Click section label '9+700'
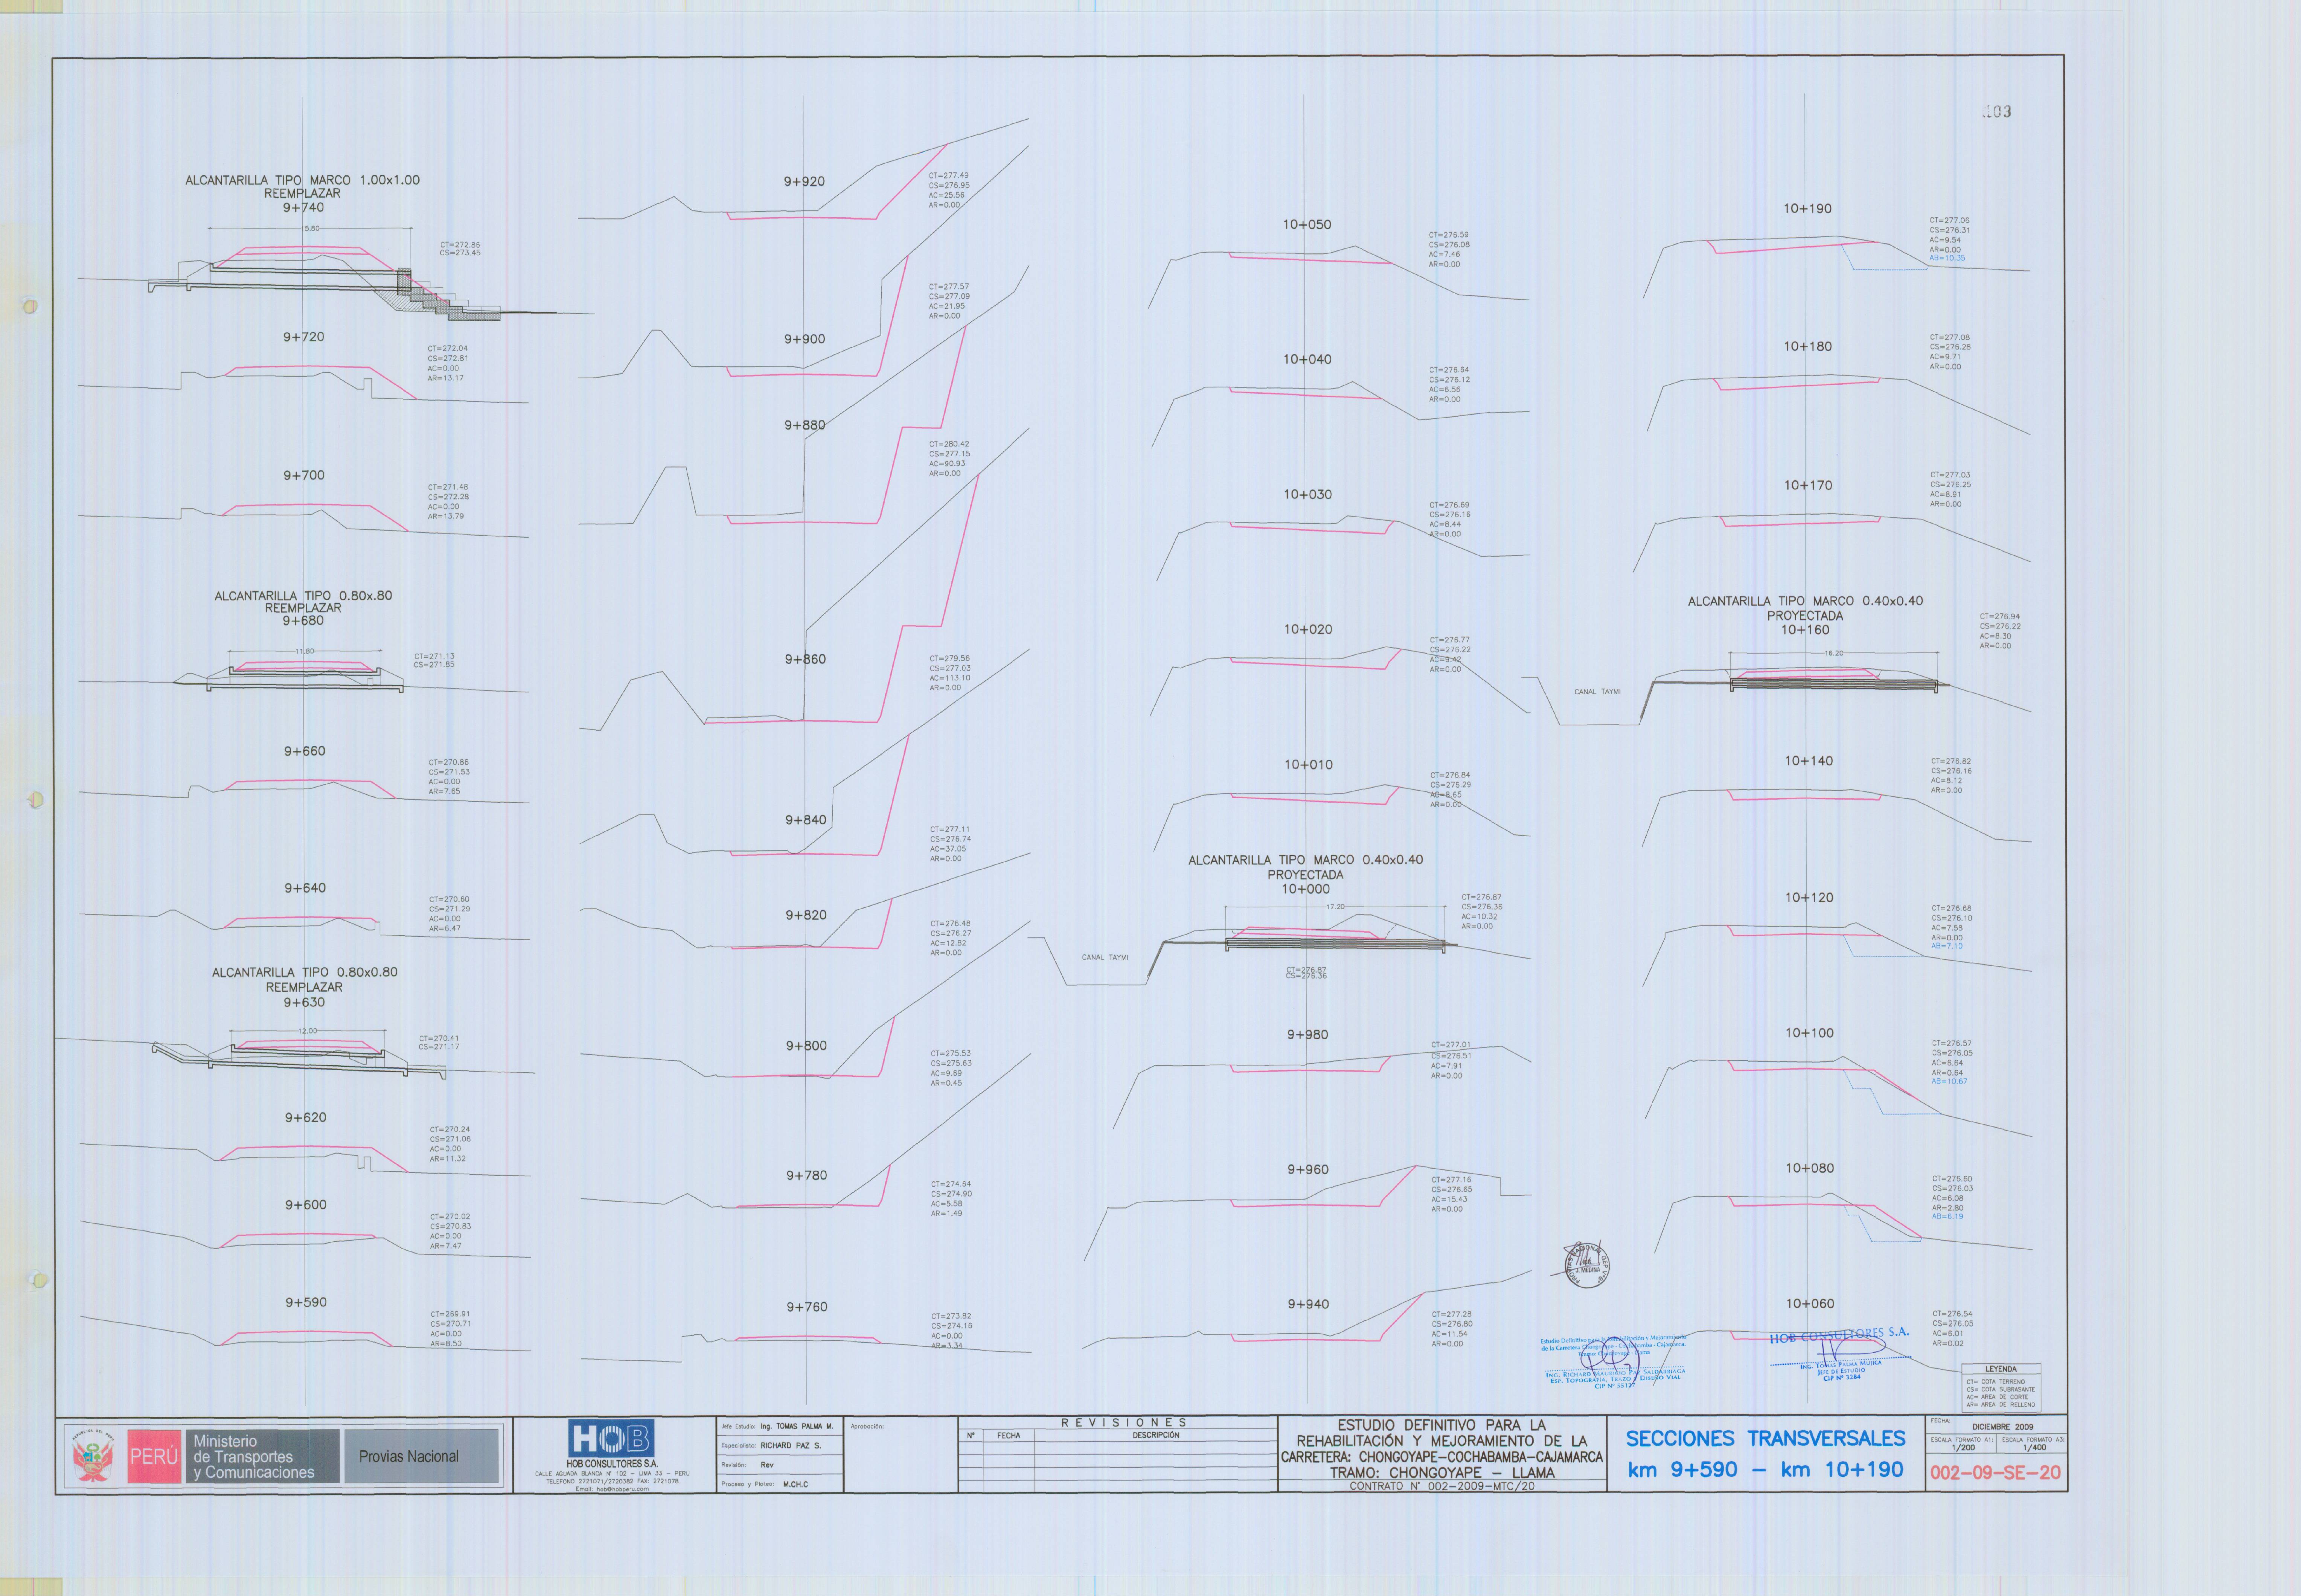 (303, 475)
